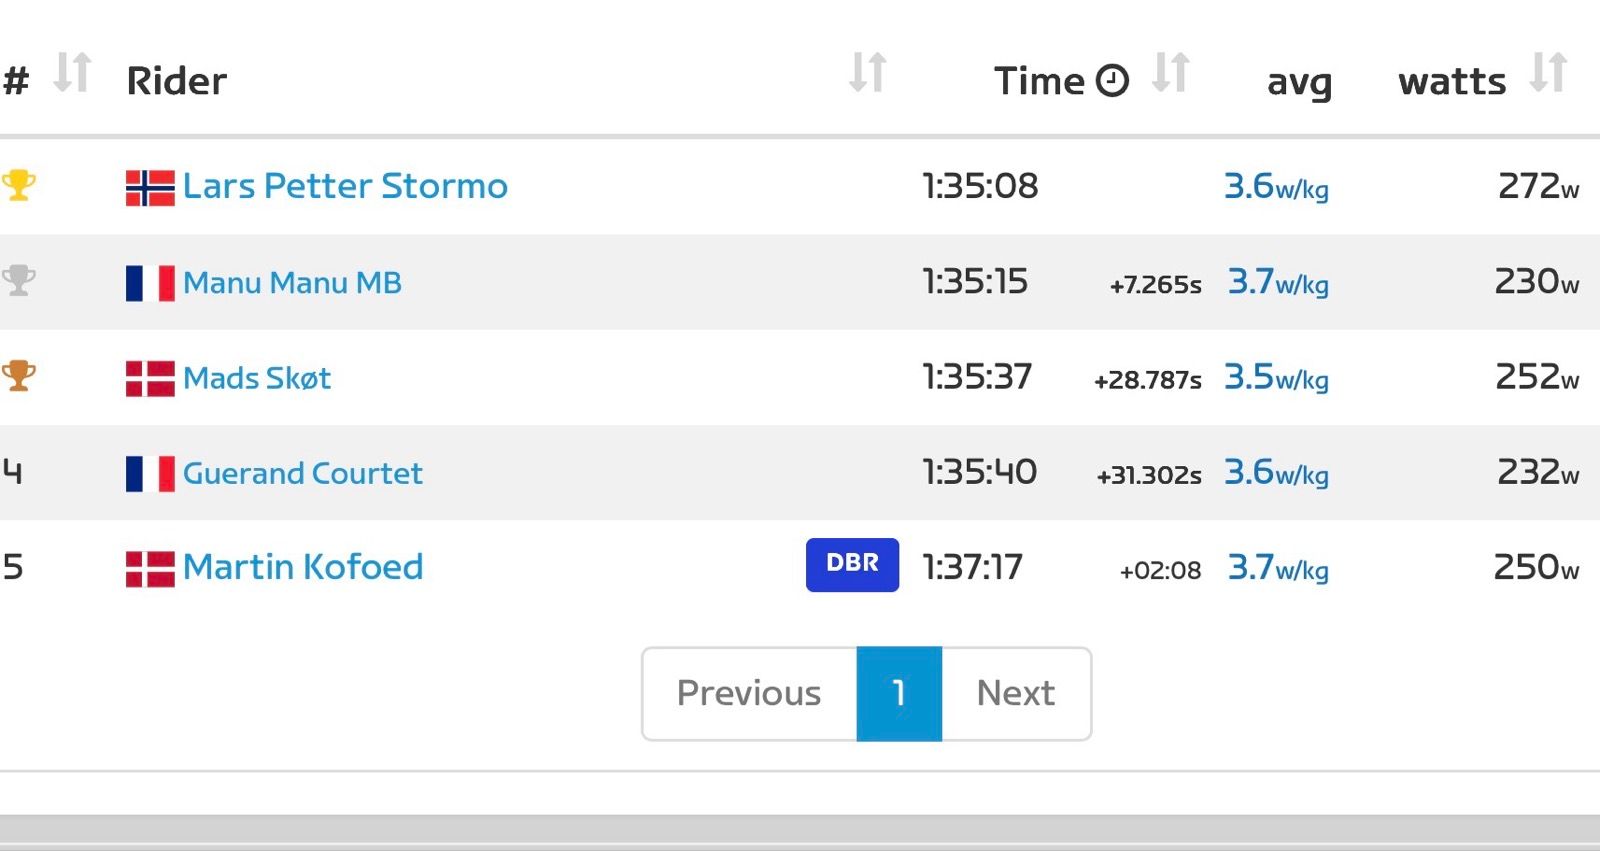Viewport: 1600px width, 851px height.
Task: Sort results by position number column
Action: pos(72,73)
